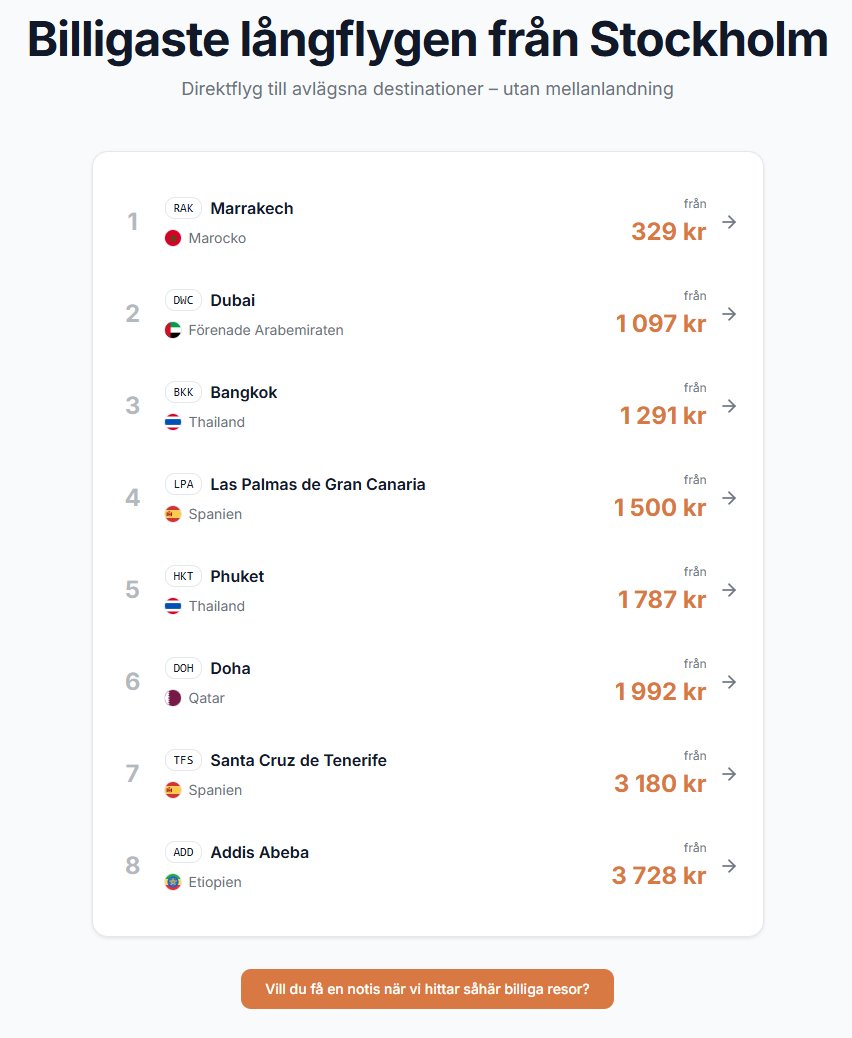
Task: Open the Marrakech destination link
Action: [x=252, y=209]
